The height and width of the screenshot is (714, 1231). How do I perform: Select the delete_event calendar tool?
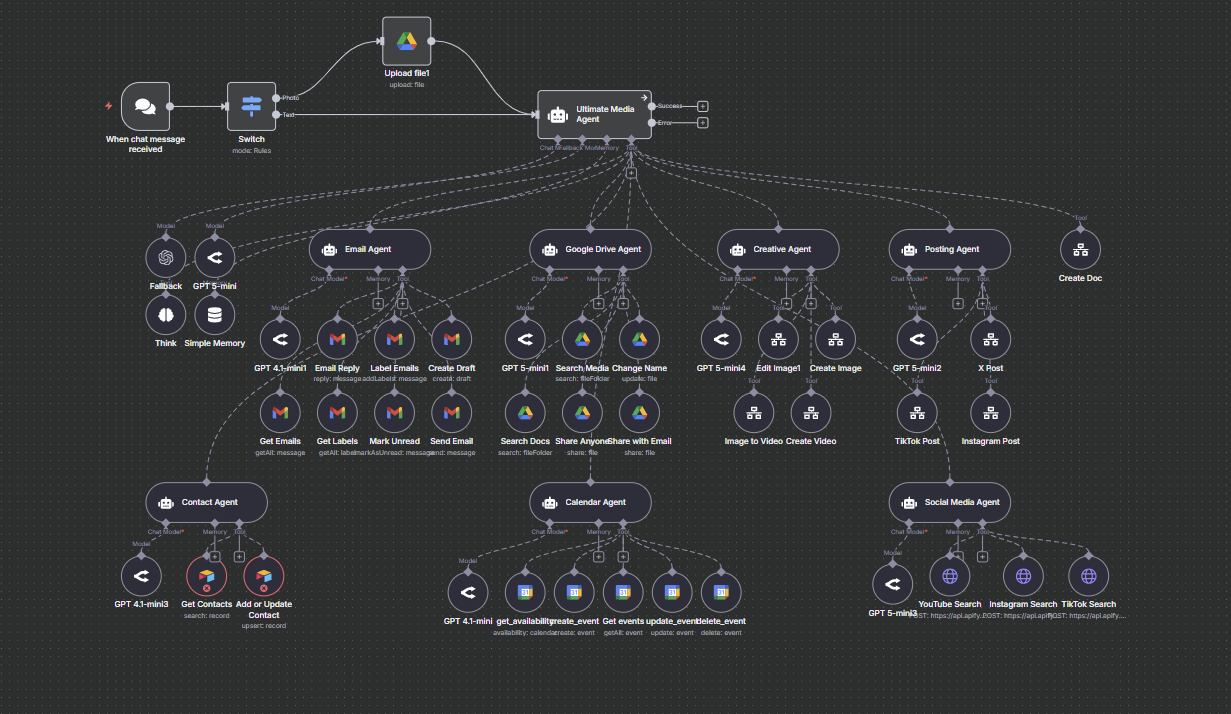720,592
